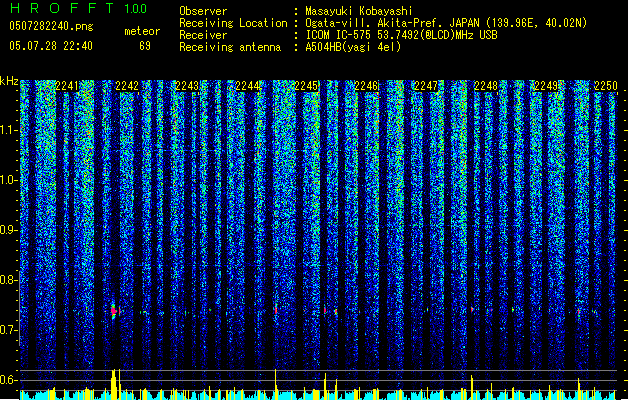Viewport: 629px width, 400px height.
Task: Select antenna value A504HB(yagi 4el)
Action: (353, 47)
